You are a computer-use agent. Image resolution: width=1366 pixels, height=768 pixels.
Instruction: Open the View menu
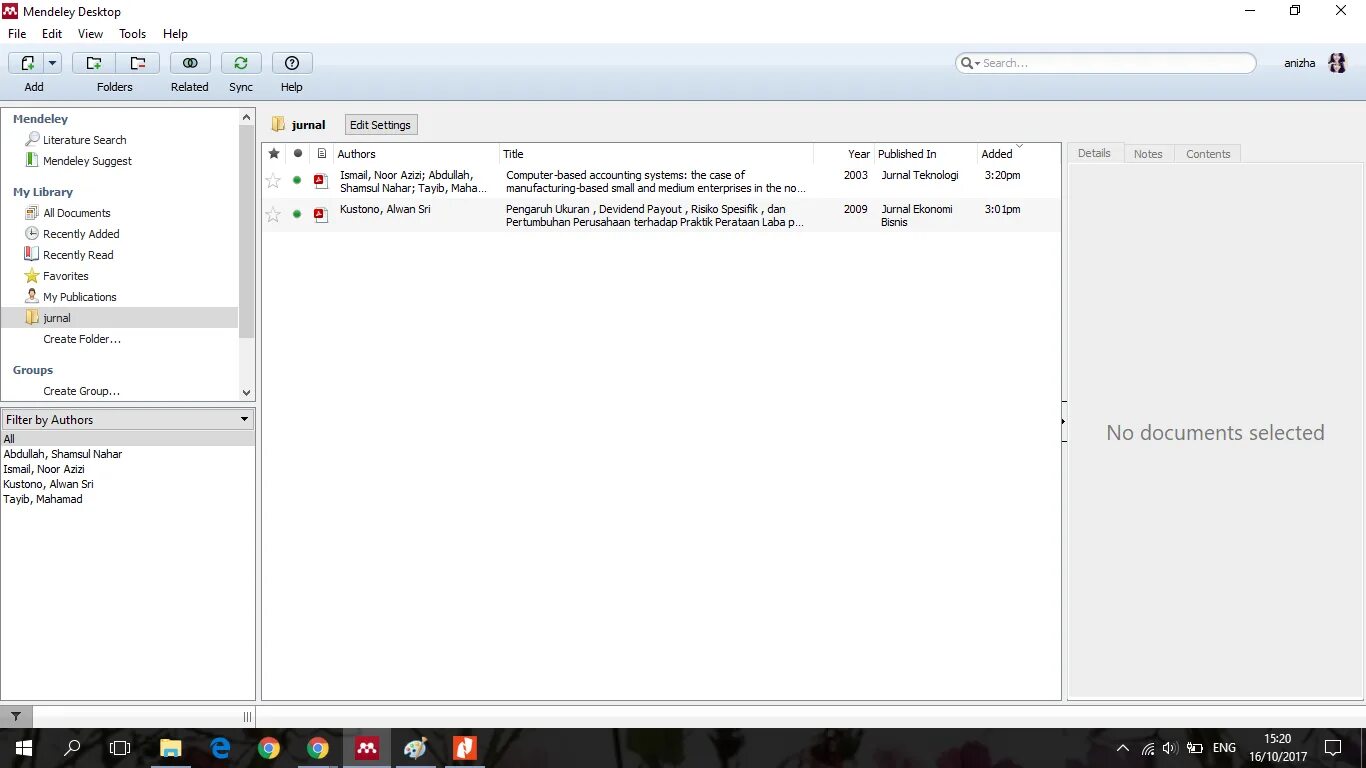(90, 34)
